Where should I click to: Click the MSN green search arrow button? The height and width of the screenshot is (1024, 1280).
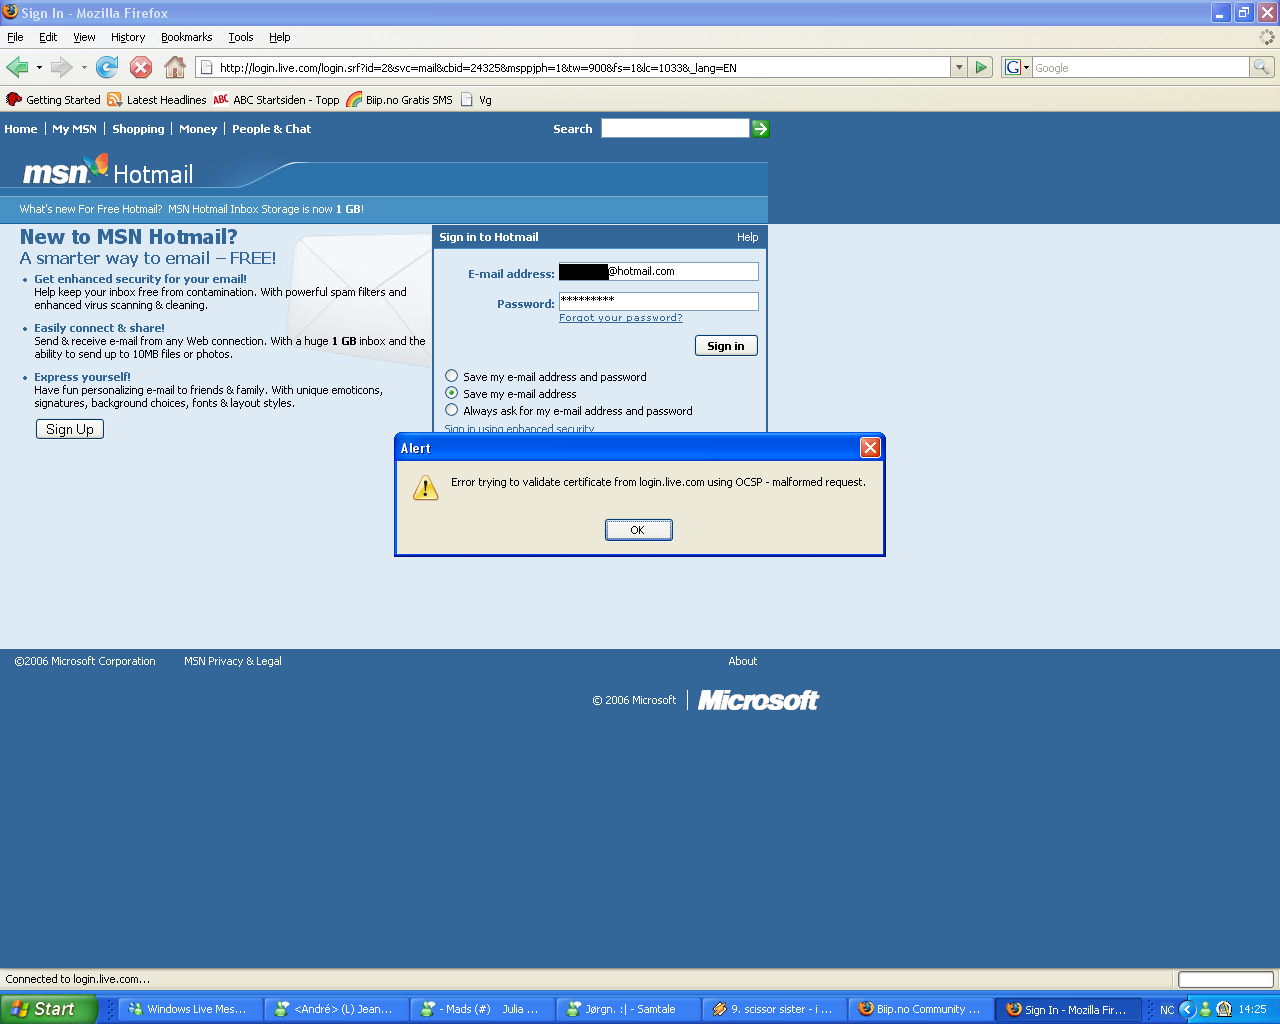761,129
